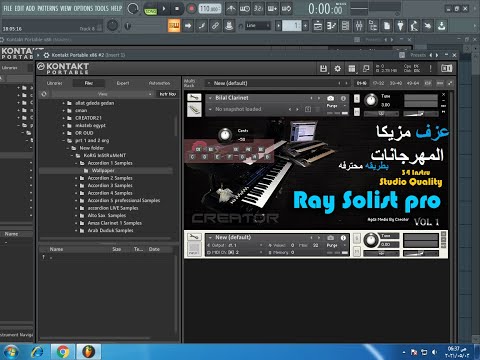Select the Wallpaper folder

coord(103,171)
